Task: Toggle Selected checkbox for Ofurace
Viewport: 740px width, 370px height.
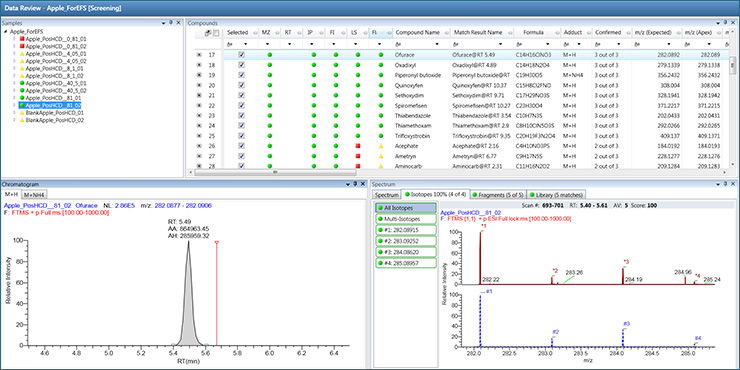Action: point(242,55)
